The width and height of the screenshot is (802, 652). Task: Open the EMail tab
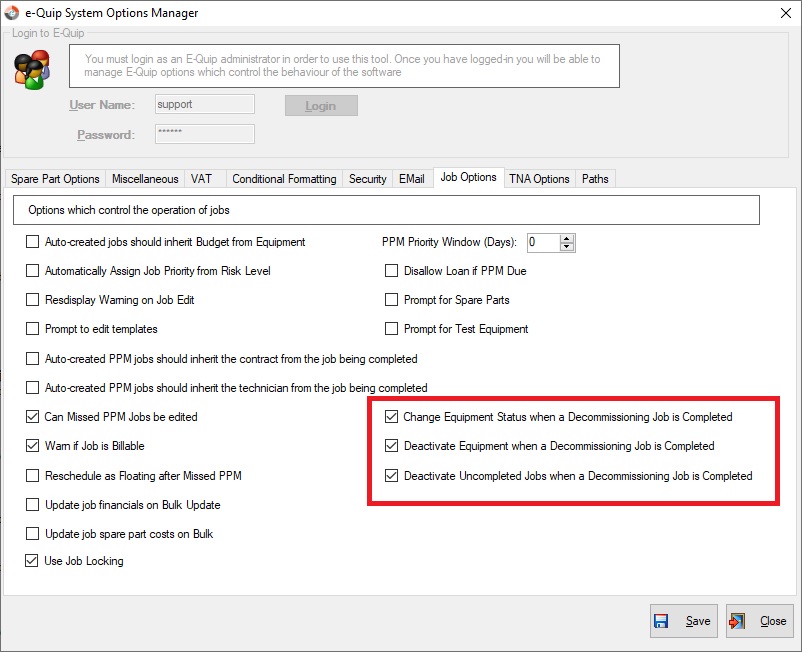pyautogui.click(x=412, y=179)
